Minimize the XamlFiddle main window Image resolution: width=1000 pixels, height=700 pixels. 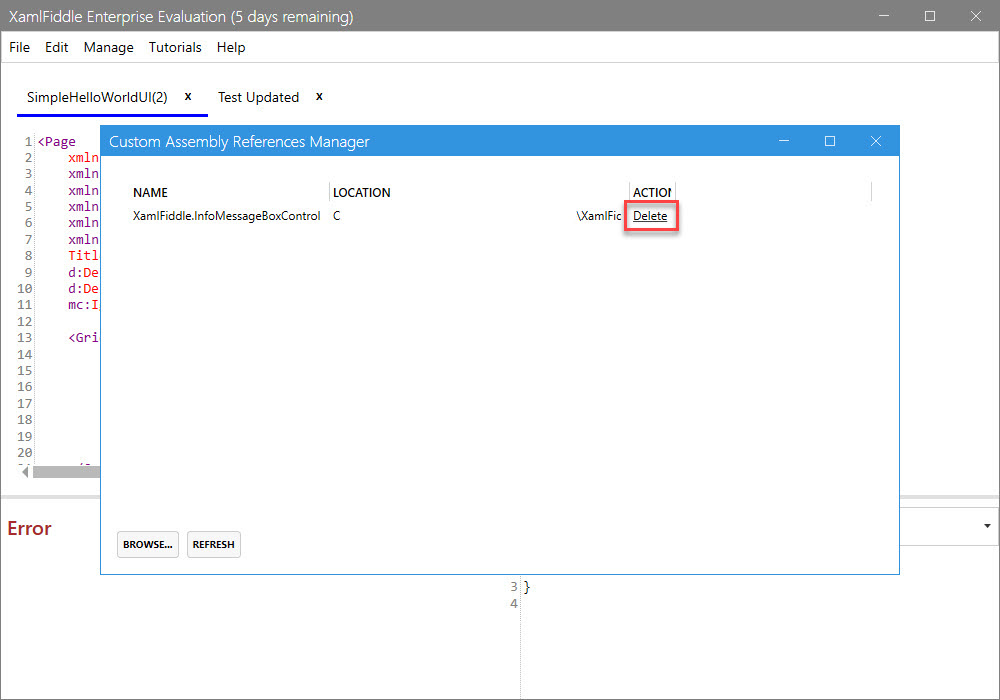[x=884, y=16]
